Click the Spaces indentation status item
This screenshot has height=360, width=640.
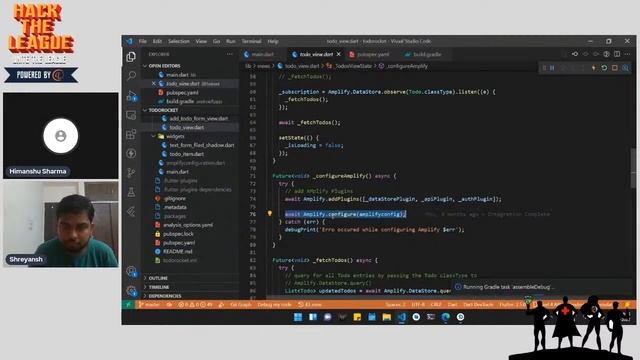396,304
